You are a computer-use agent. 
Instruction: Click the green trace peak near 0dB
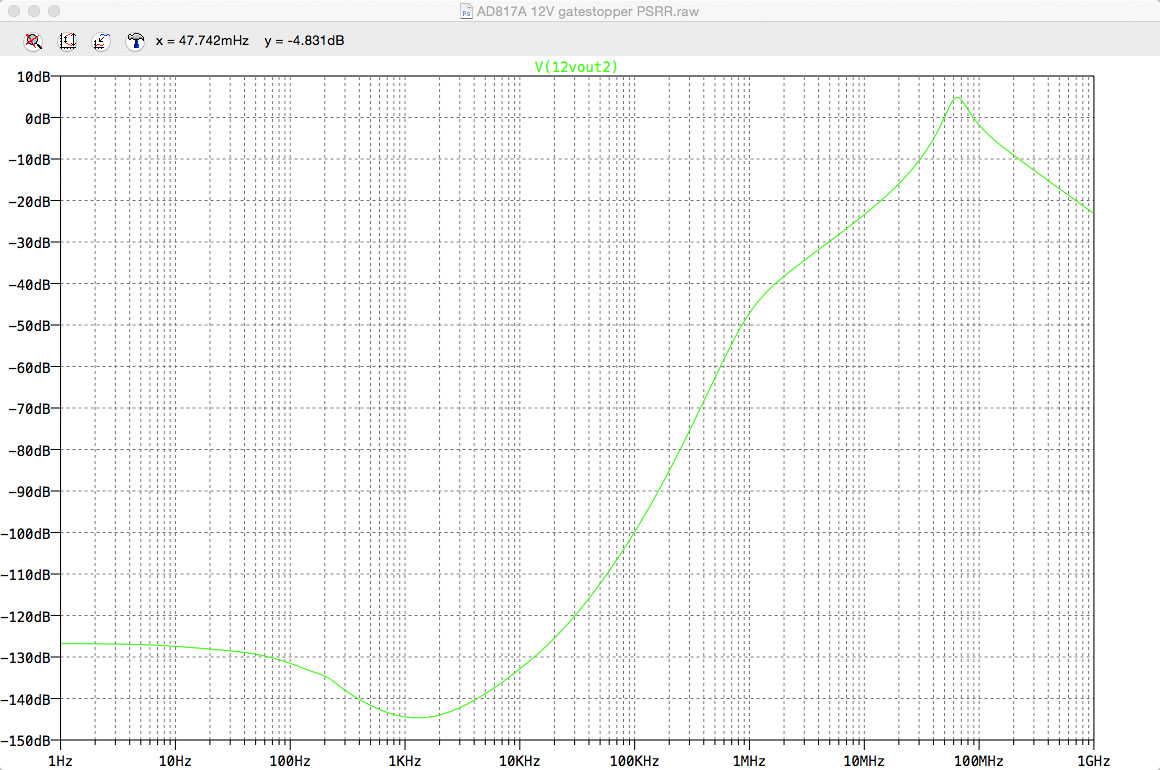957,98
